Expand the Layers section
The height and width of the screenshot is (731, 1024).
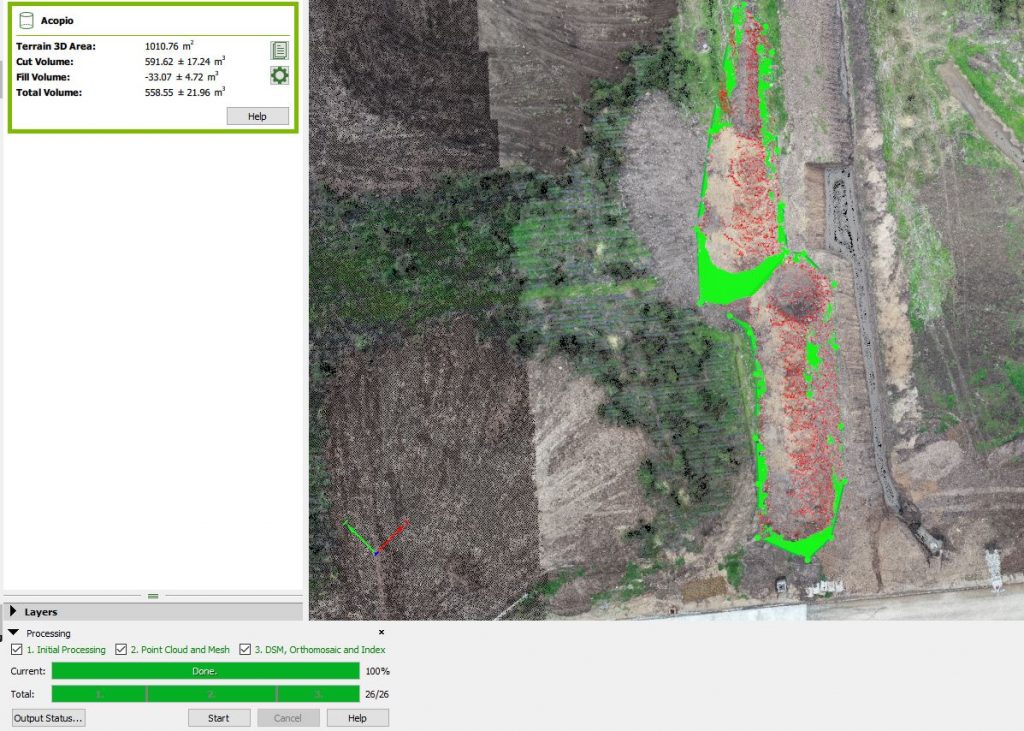[x=14, y=611]
